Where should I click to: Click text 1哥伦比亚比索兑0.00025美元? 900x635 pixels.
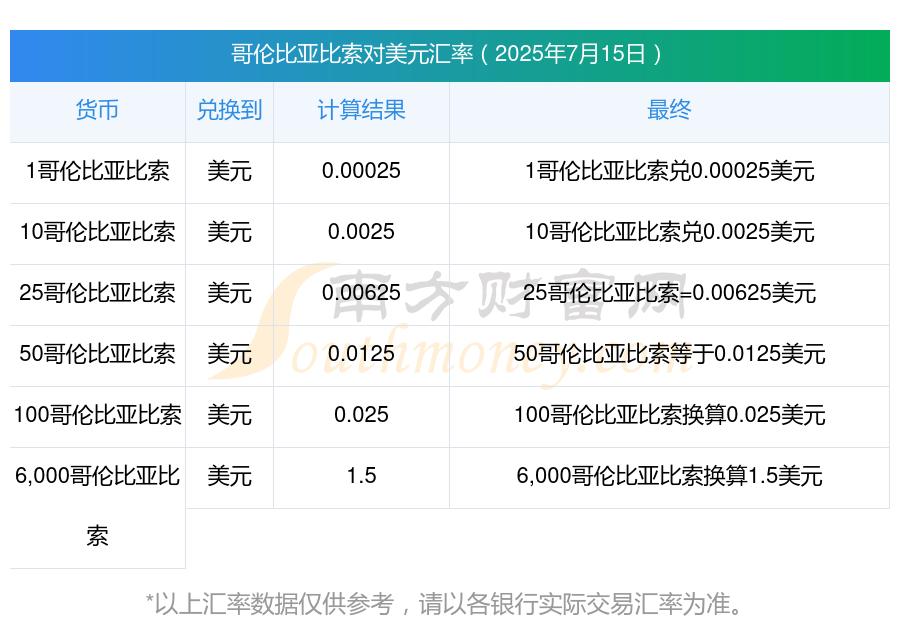(x=669, y=171)
